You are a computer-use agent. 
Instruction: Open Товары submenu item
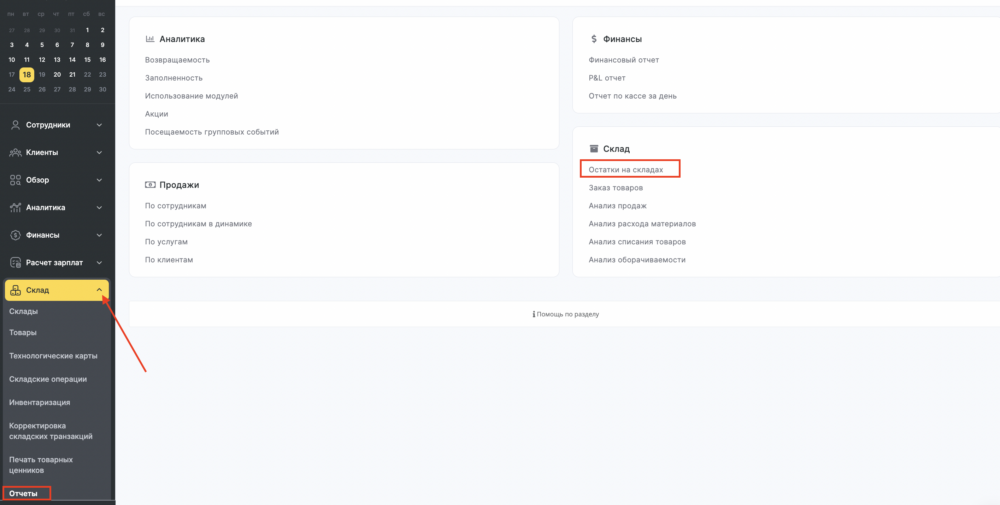23,332
